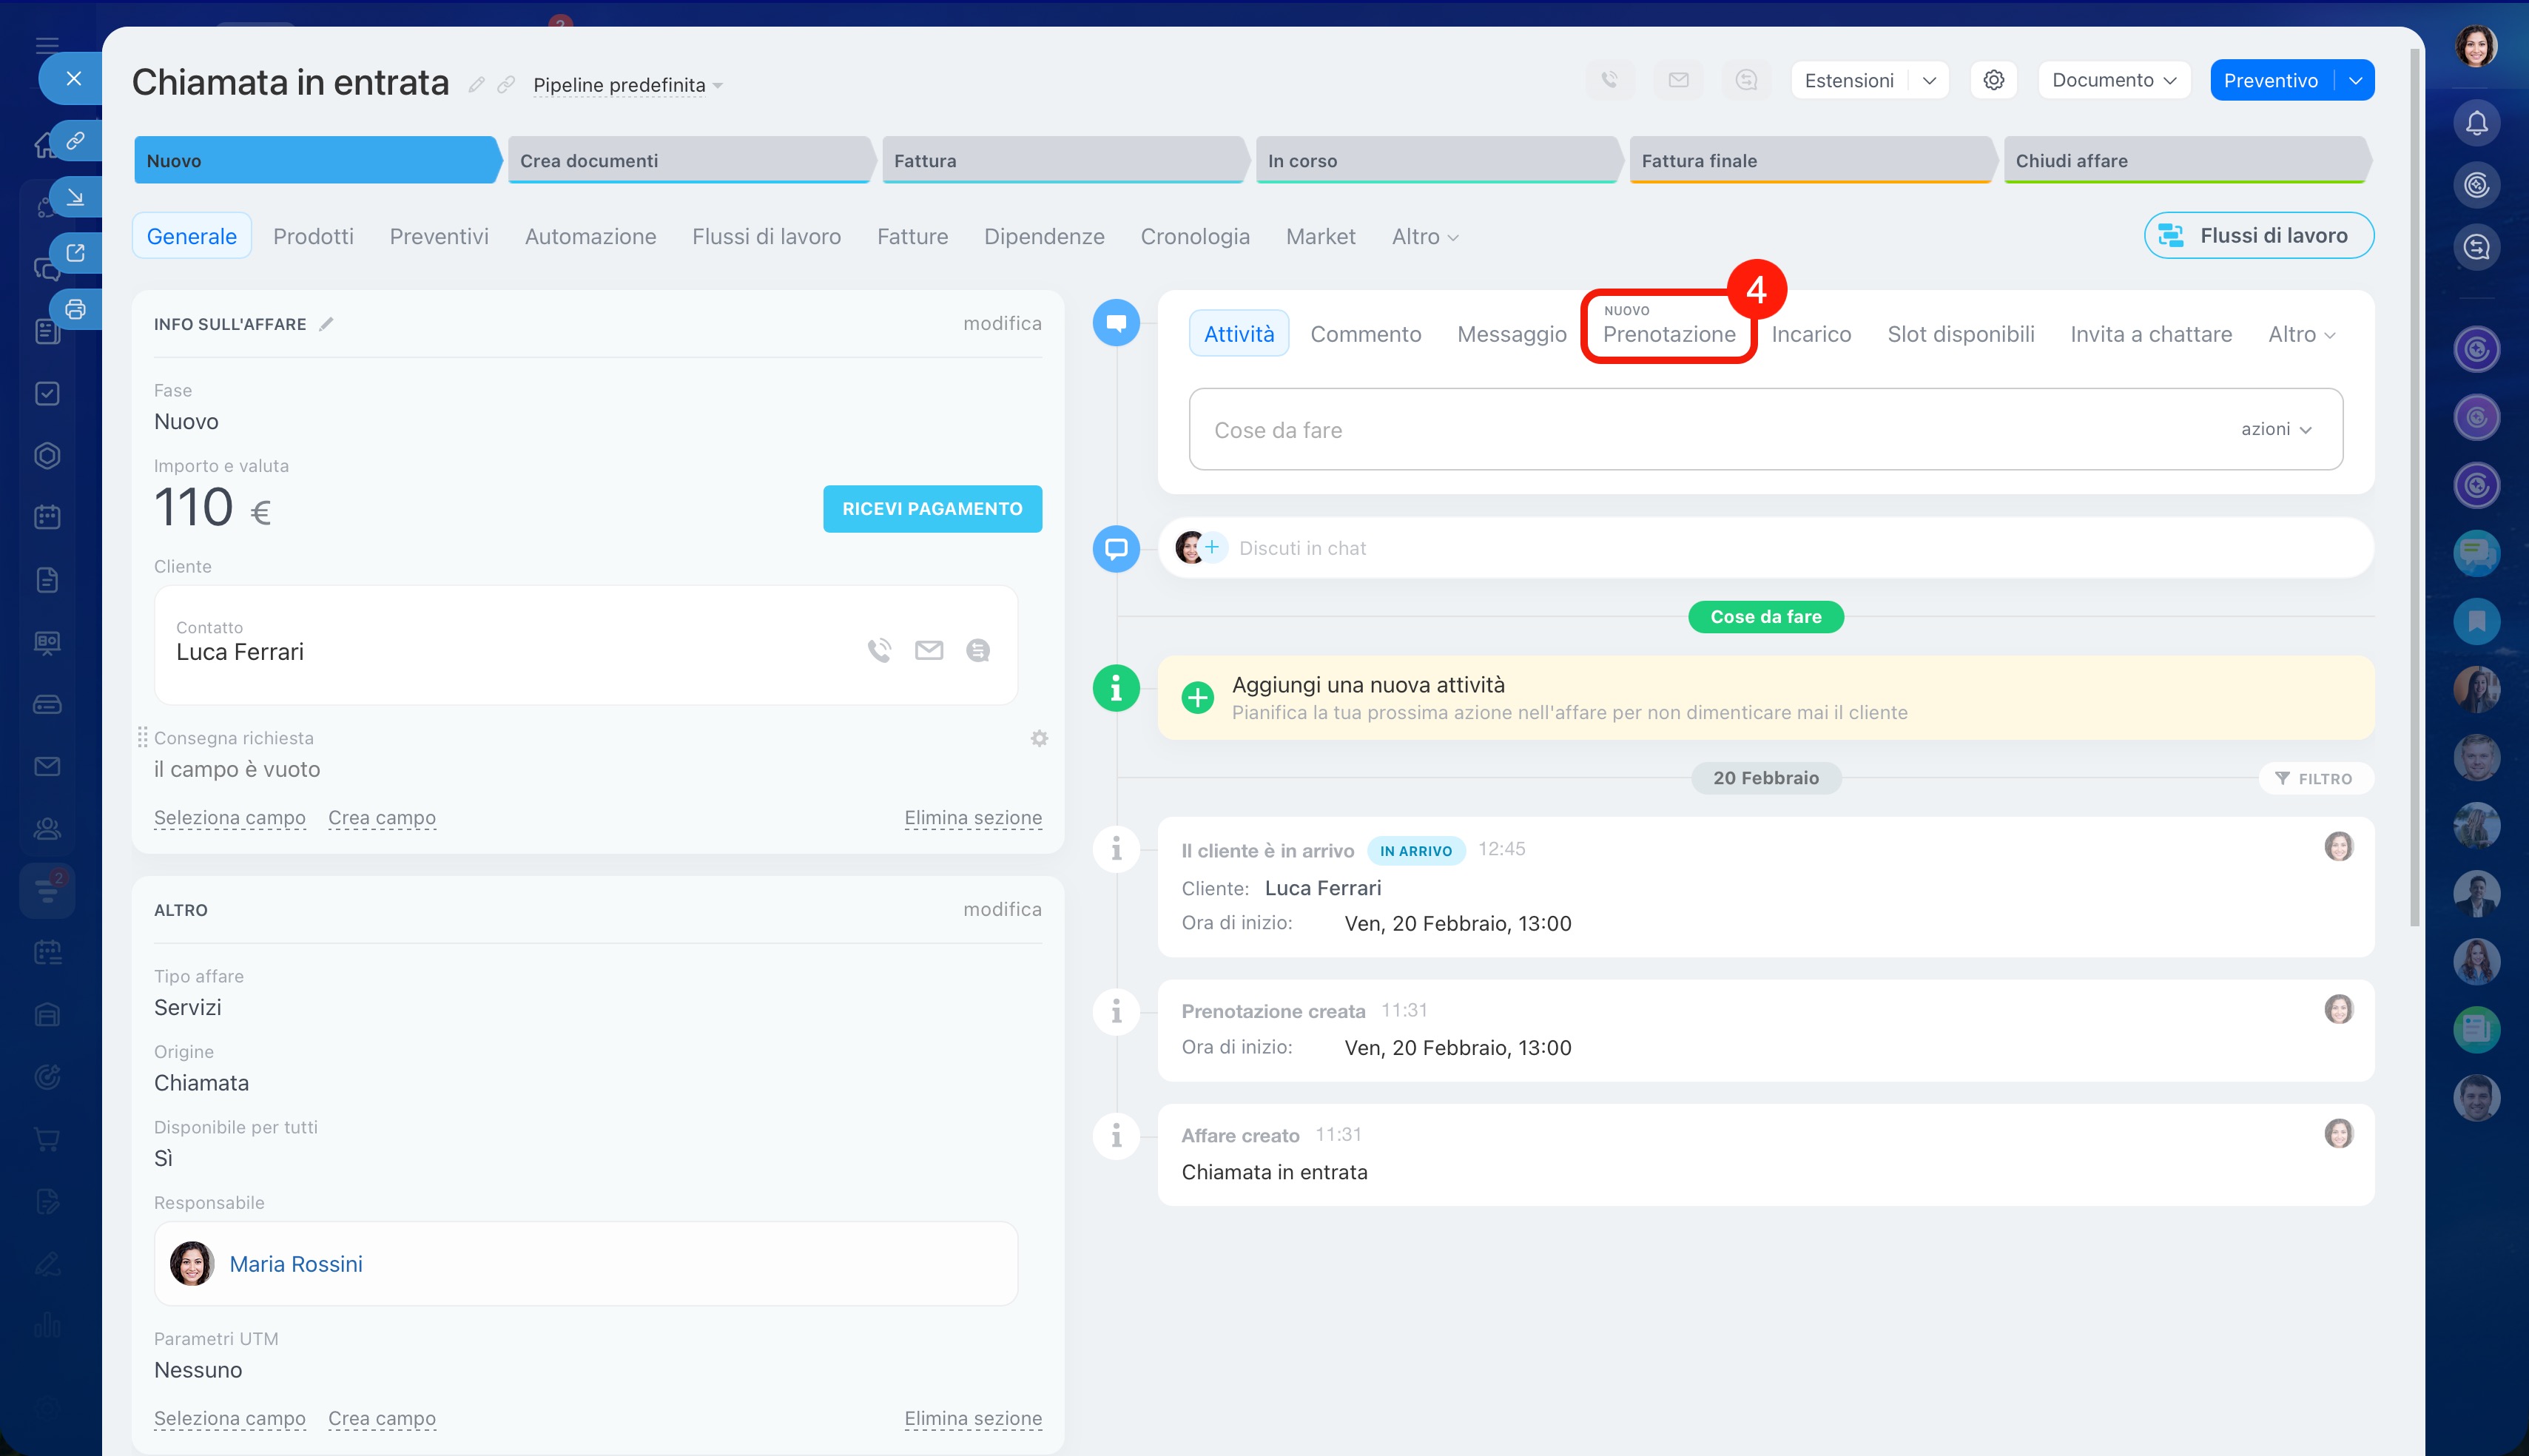This screenshot has width=2529, height=1456.
Task: Click the green plus add activity icon
Action: pos(1197,697)
